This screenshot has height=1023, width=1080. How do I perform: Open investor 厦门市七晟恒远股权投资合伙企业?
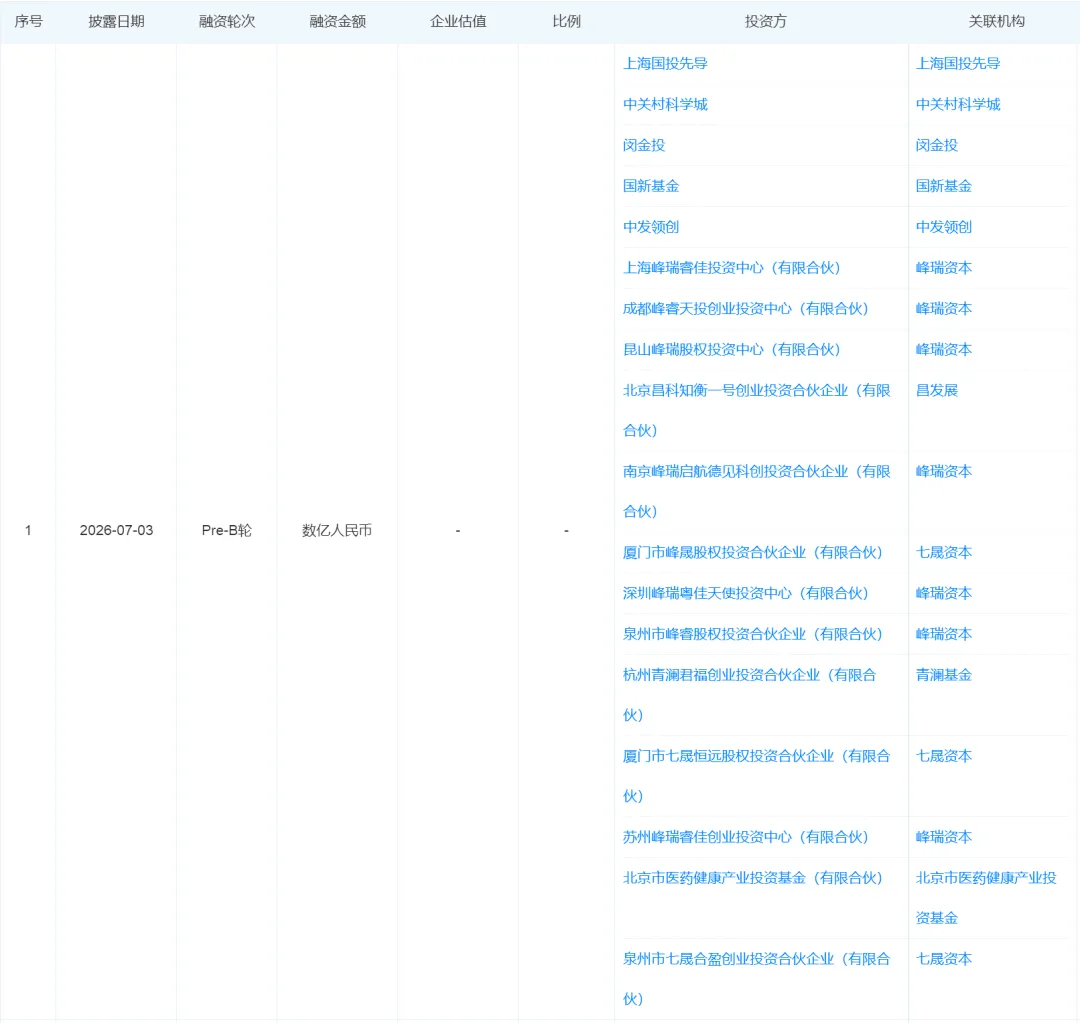click(756, 776)
